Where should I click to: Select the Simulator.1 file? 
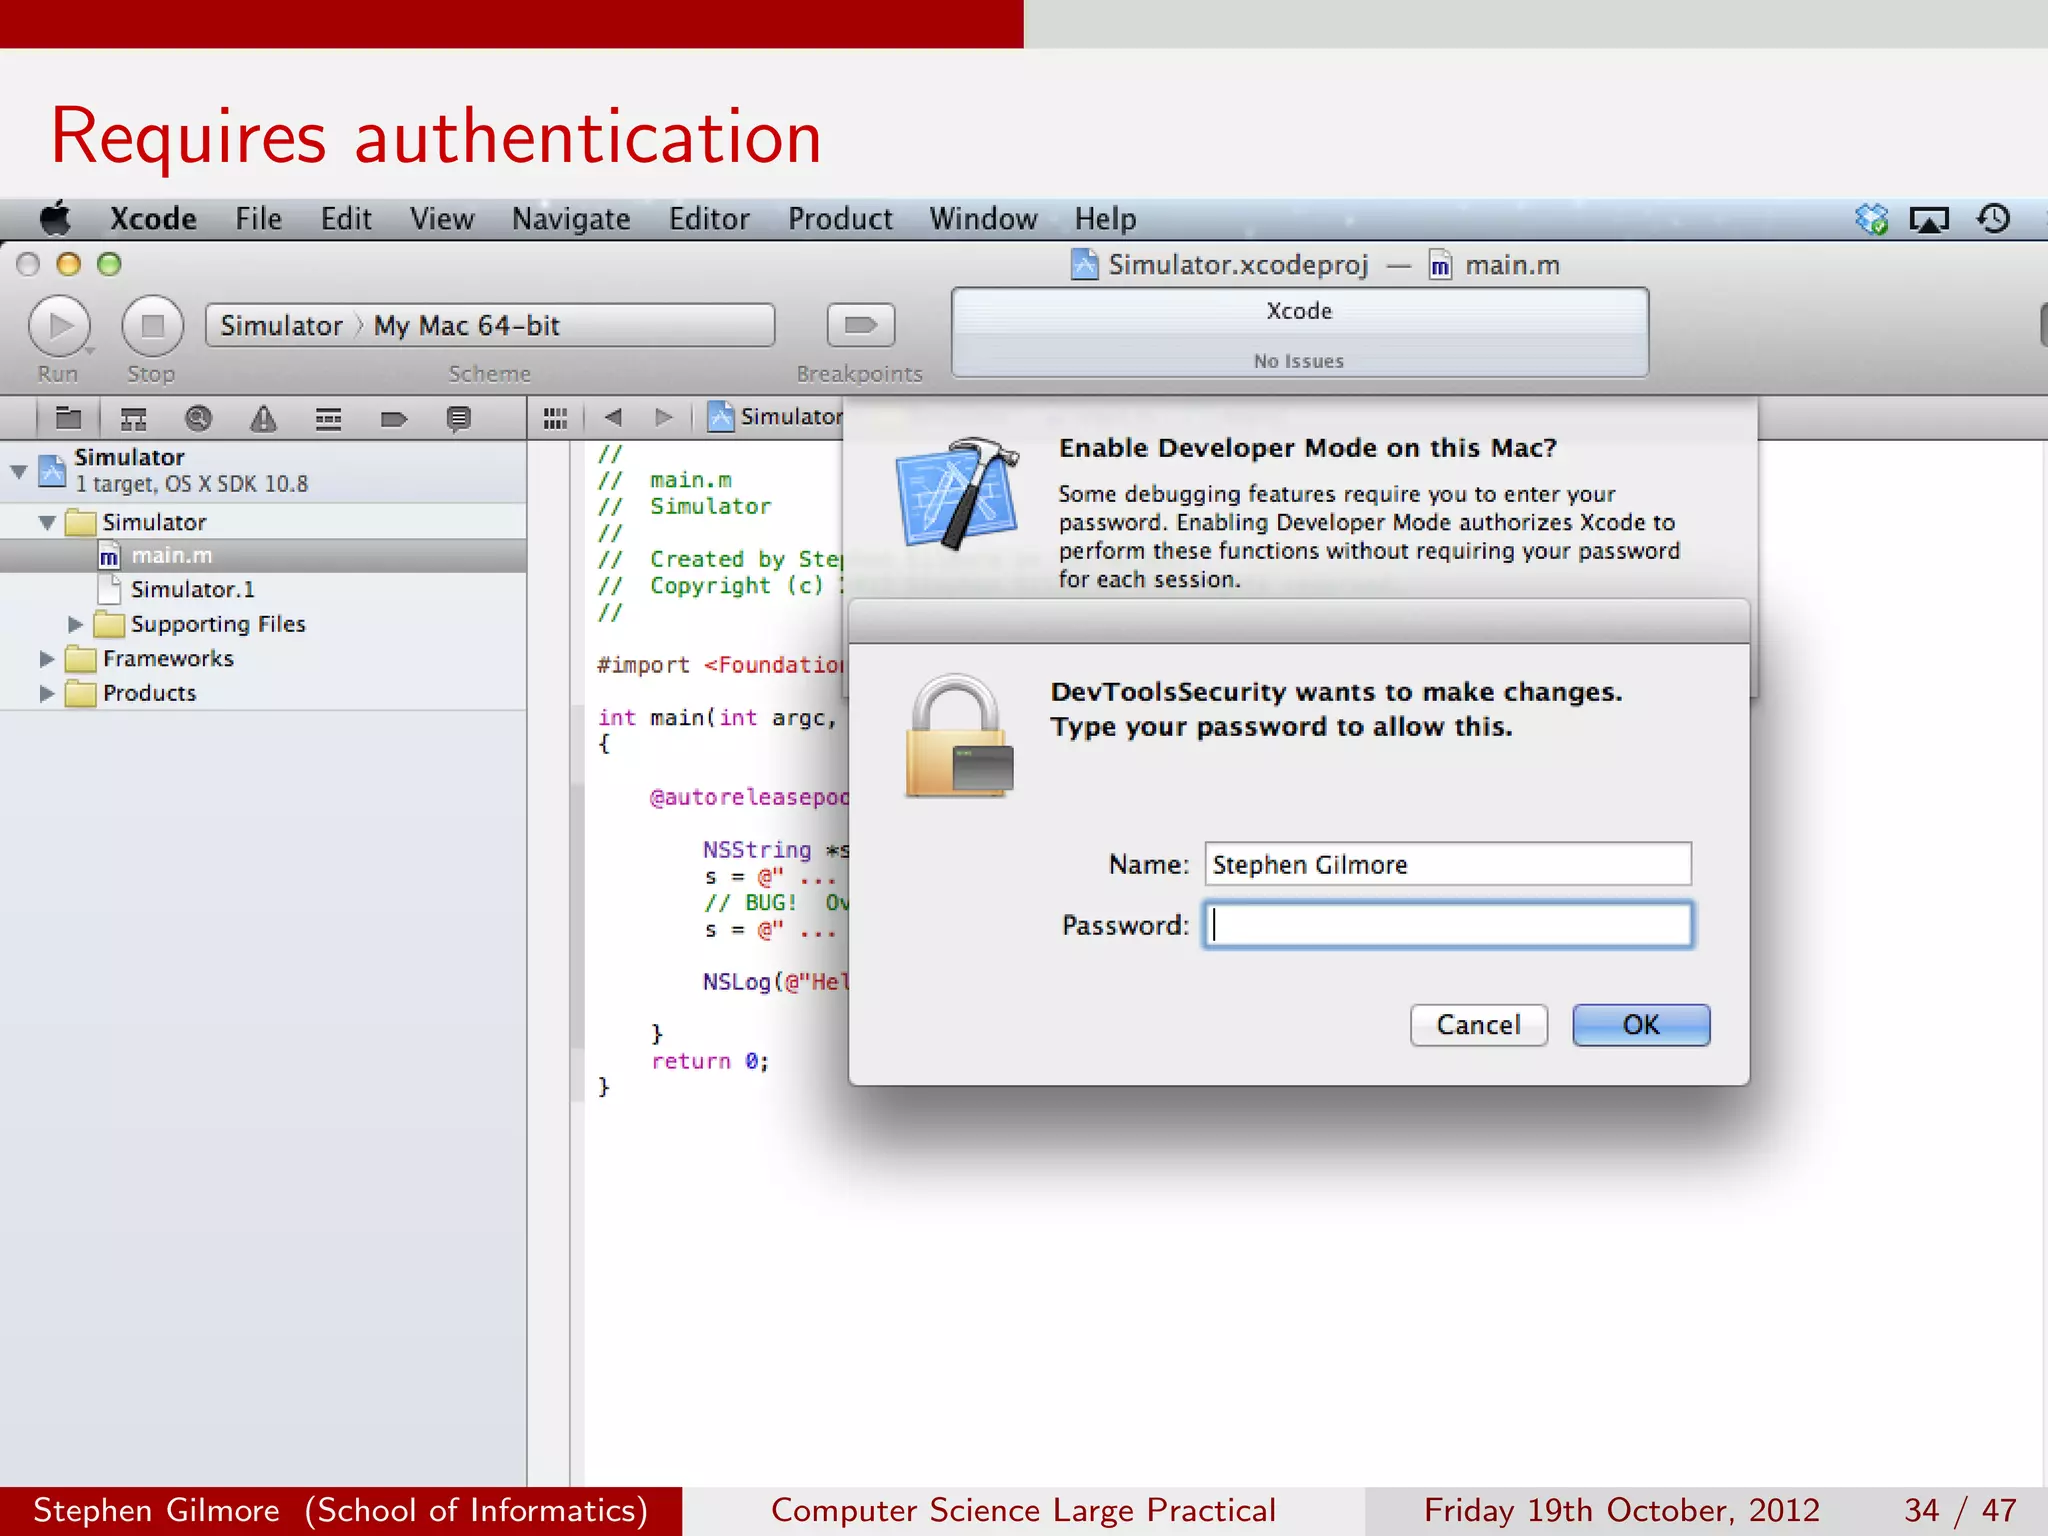pos(263,589)
